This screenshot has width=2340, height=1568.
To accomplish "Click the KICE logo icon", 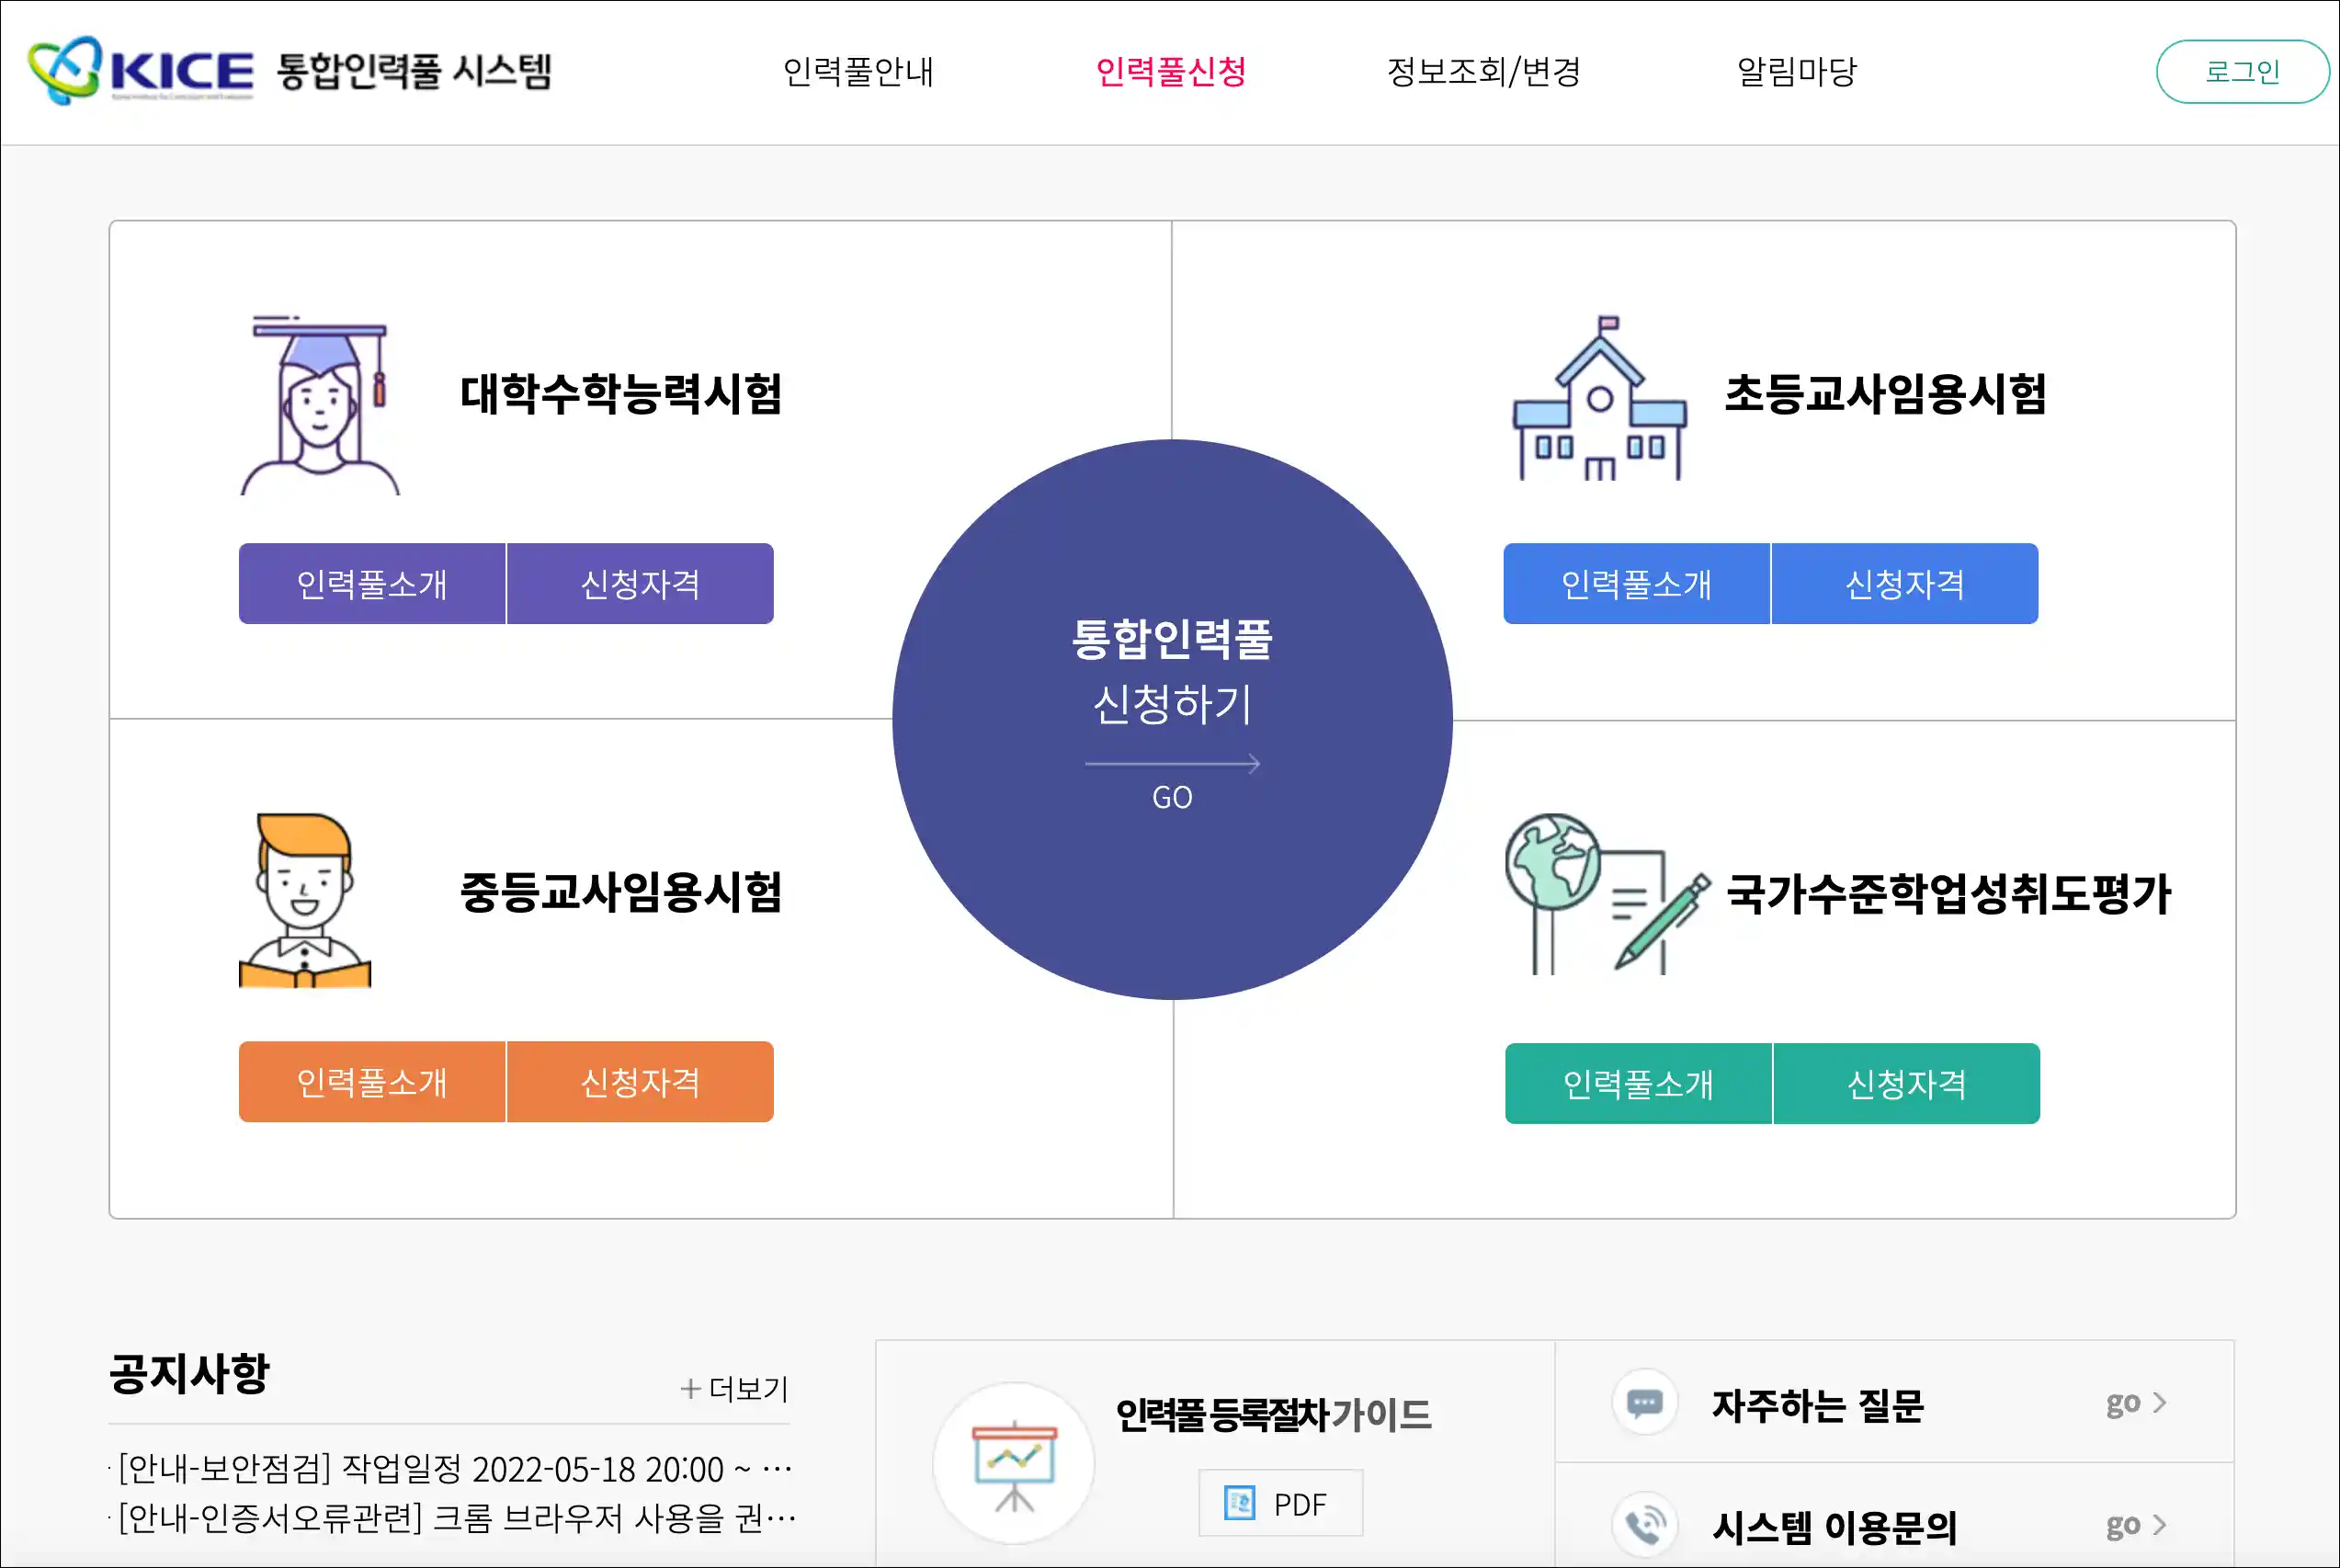I will [x=65, y=70].
